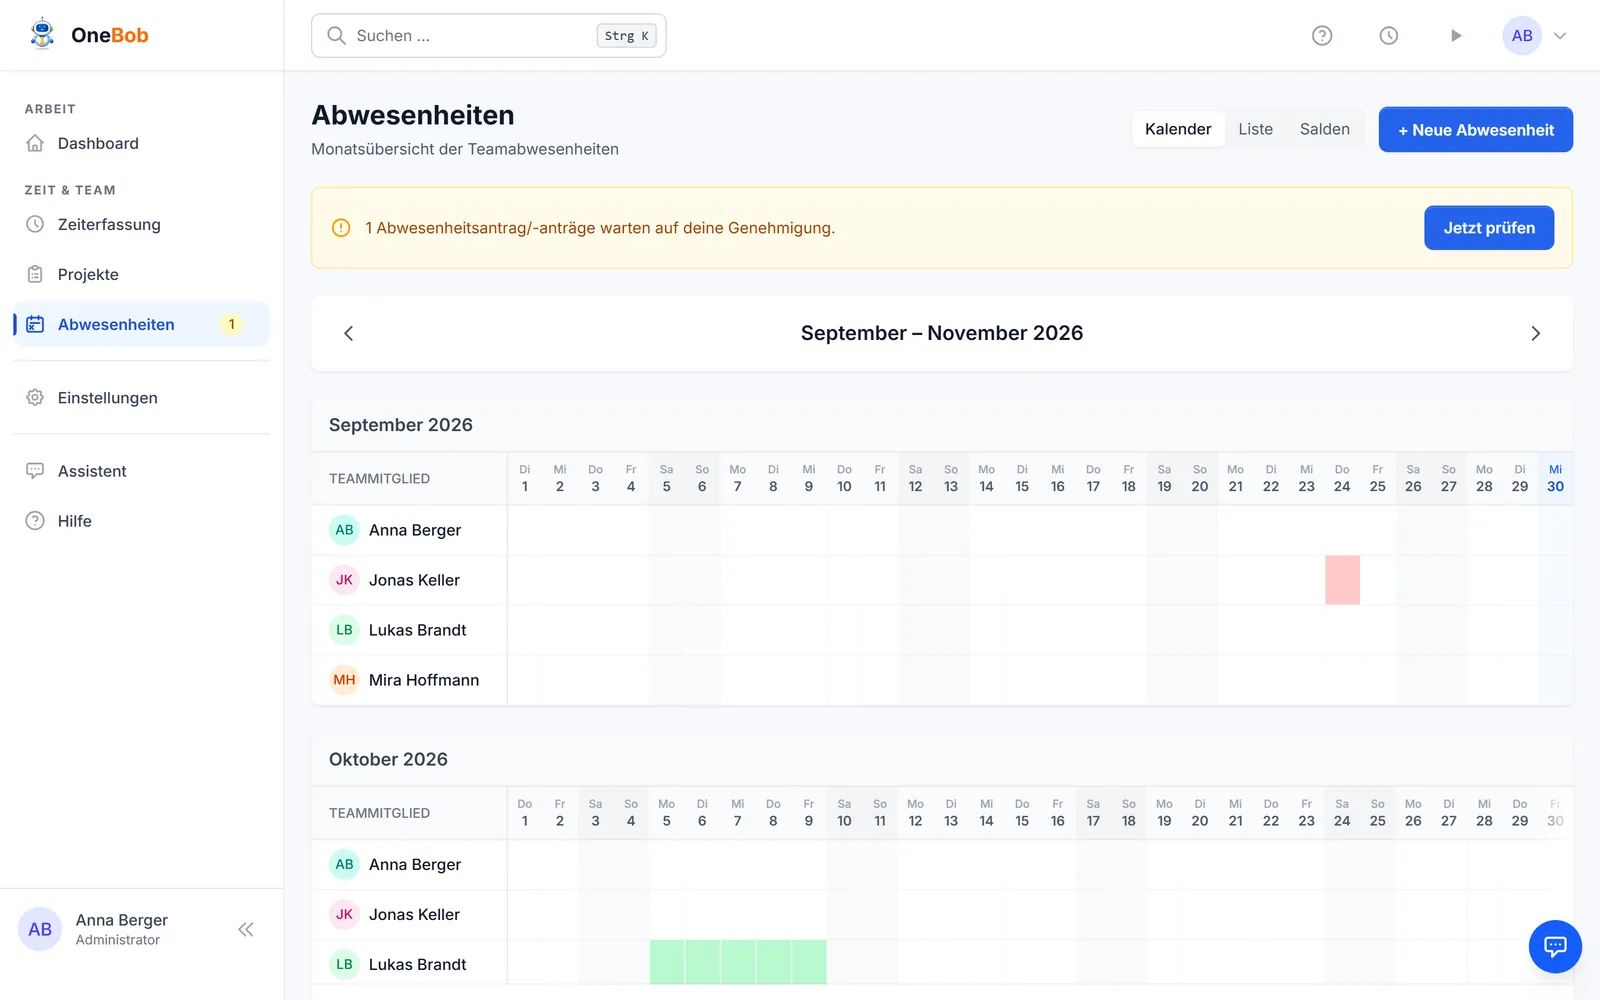Screen dimensions: 1600x1000
Task: Open the time clock icon in header
Action: tap(1389, 36)
